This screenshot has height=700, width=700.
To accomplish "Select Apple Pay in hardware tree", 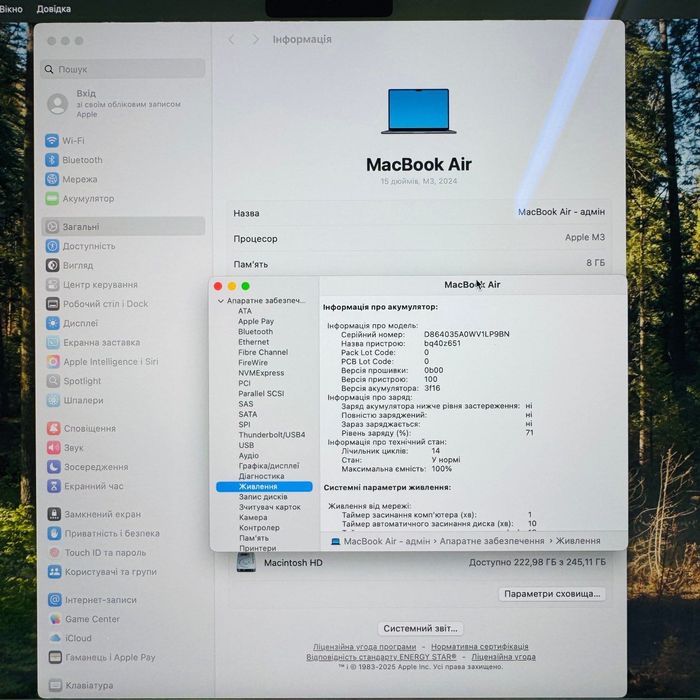I will click(256, 321).
